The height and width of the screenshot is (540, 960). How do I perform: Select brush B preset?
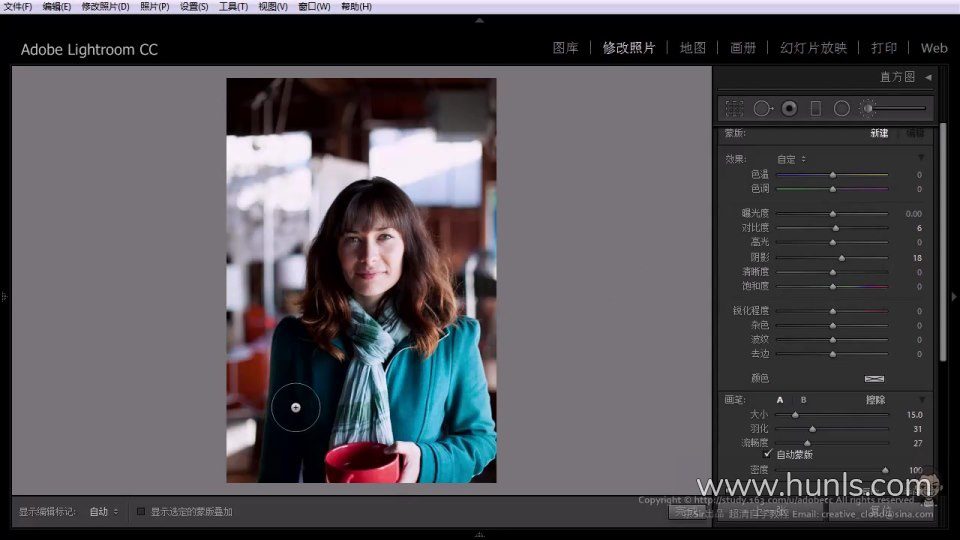click(x=803, y=400)
